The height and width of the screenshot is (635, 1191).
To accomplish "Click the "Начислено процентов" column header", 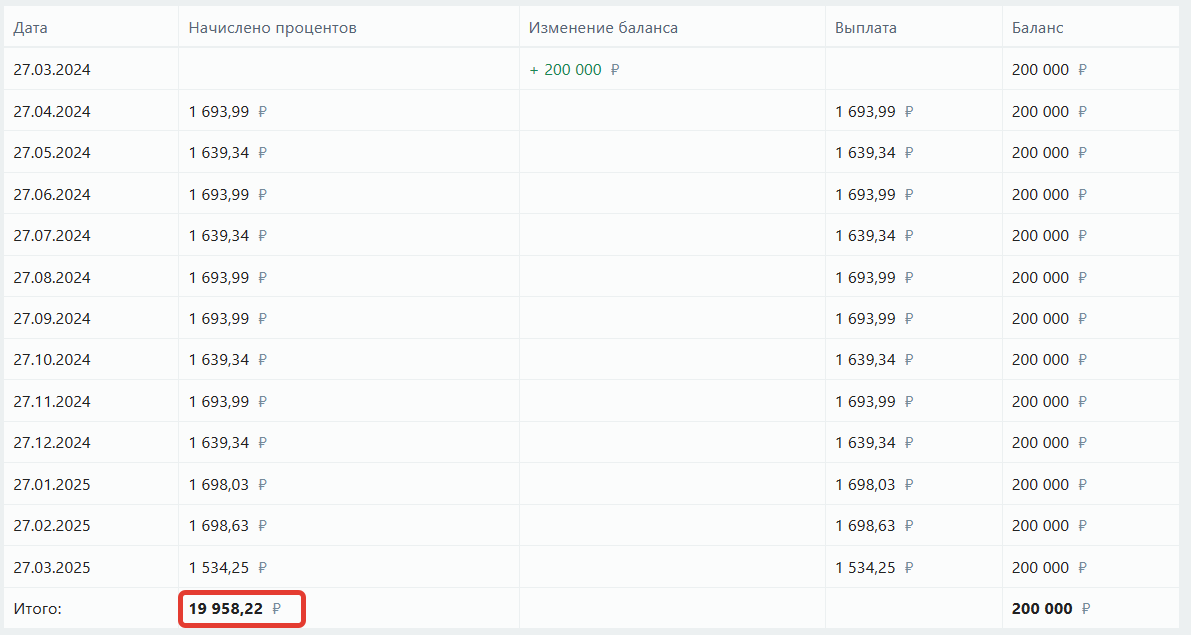I will (x=272, y=28).
